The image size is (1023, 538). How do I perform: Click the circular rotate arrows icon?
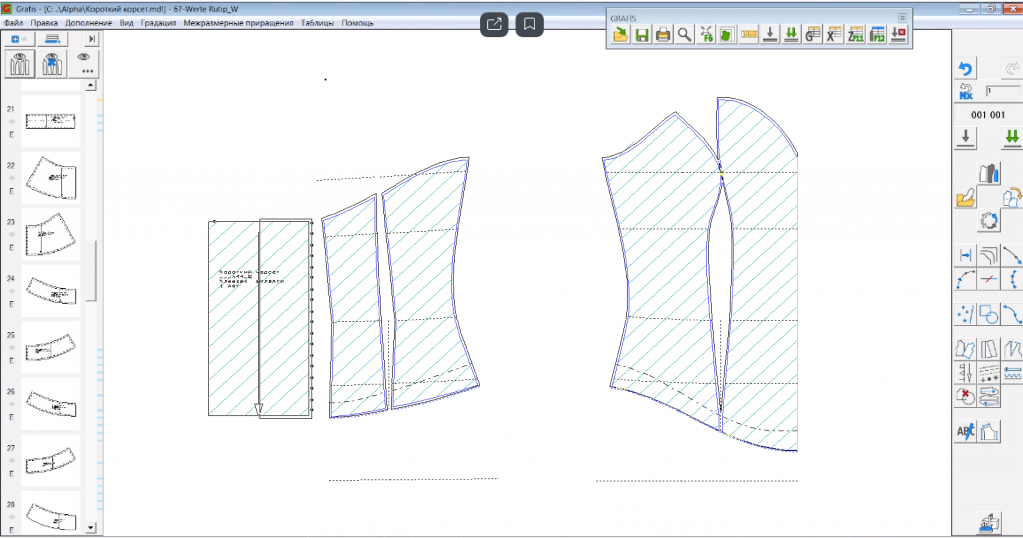(988, 221)
